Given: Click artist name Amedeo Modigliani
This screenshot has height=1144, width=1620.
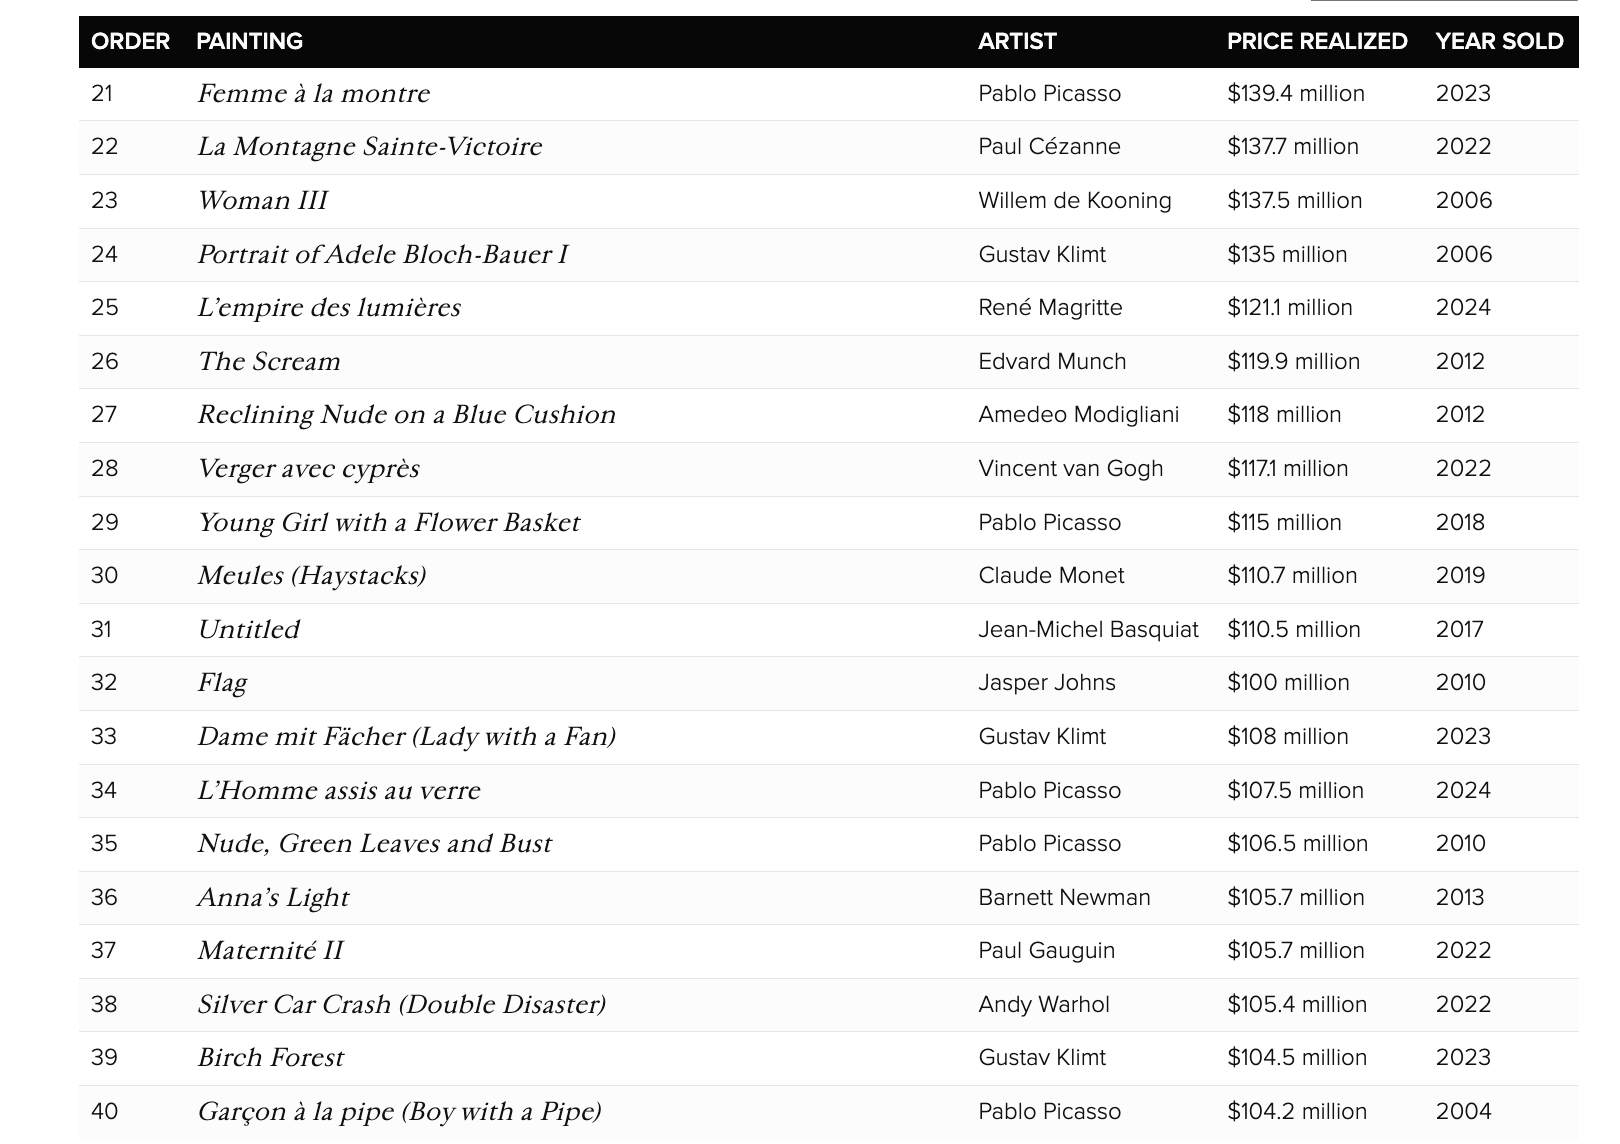Looking at the screenshot, I should 1078,415.
